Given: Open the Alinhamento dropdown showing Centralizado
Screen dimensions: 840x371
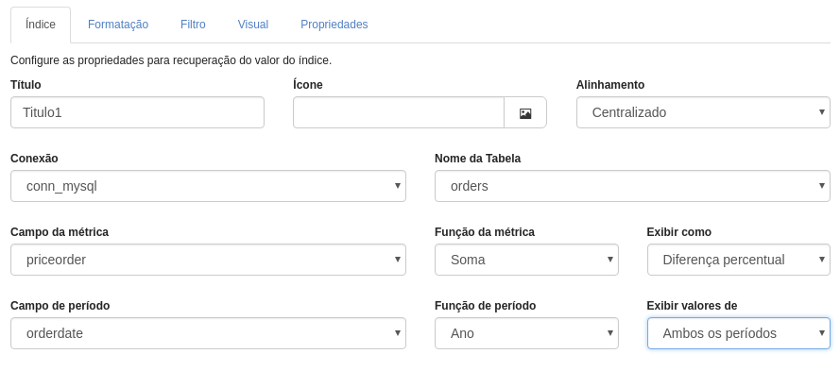Looking at the screenshot, I should 703,112.
